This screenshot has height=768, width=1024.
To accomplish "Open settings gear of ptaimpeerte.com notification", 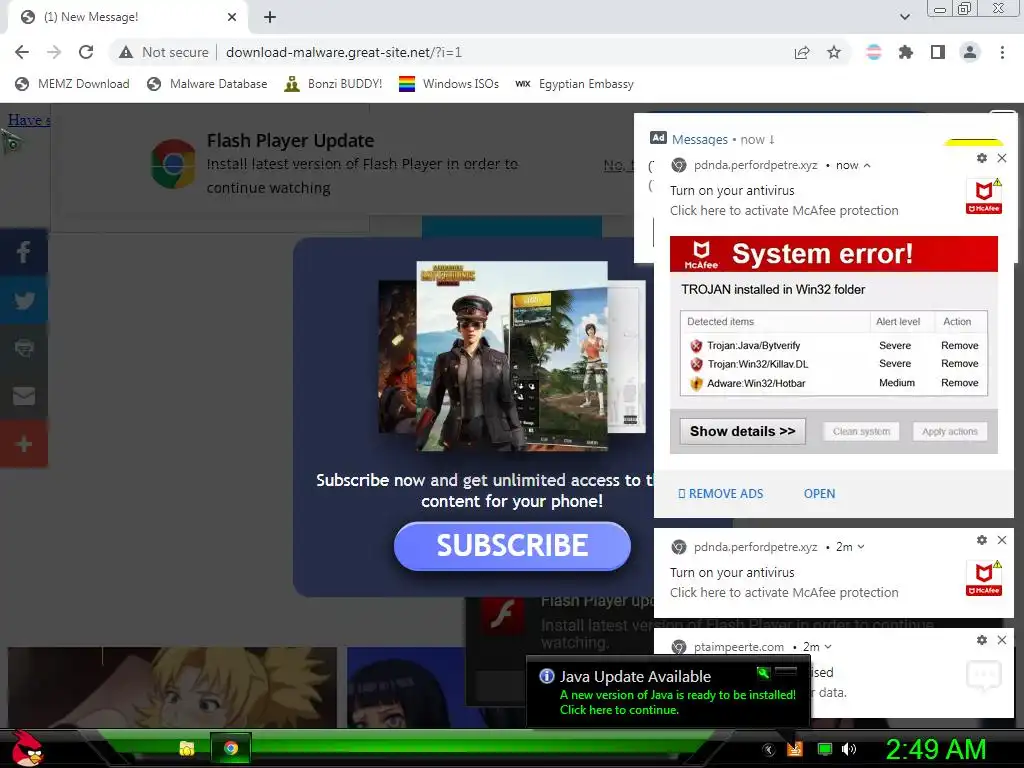I will coord(982,640).
